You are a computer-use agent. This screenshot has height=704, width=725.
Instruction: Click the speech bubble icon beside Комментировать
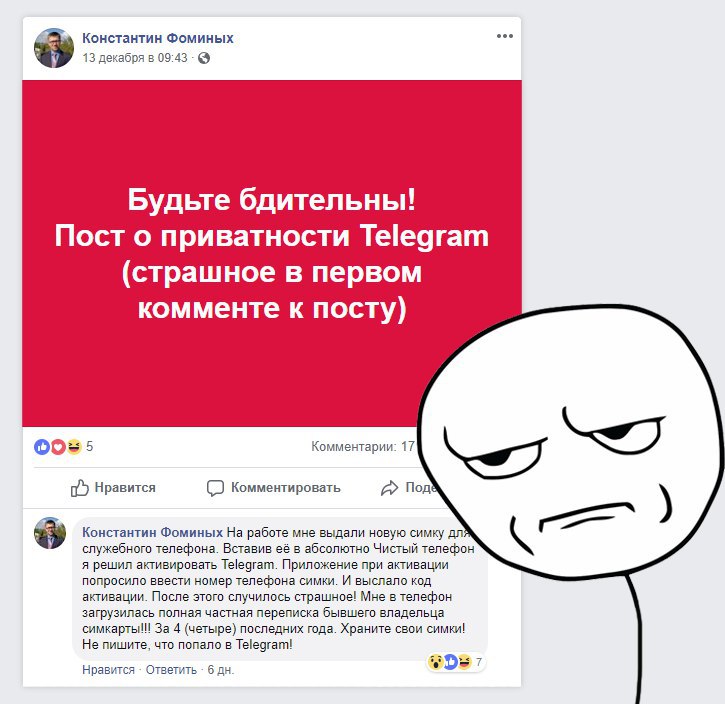[215, 488]
